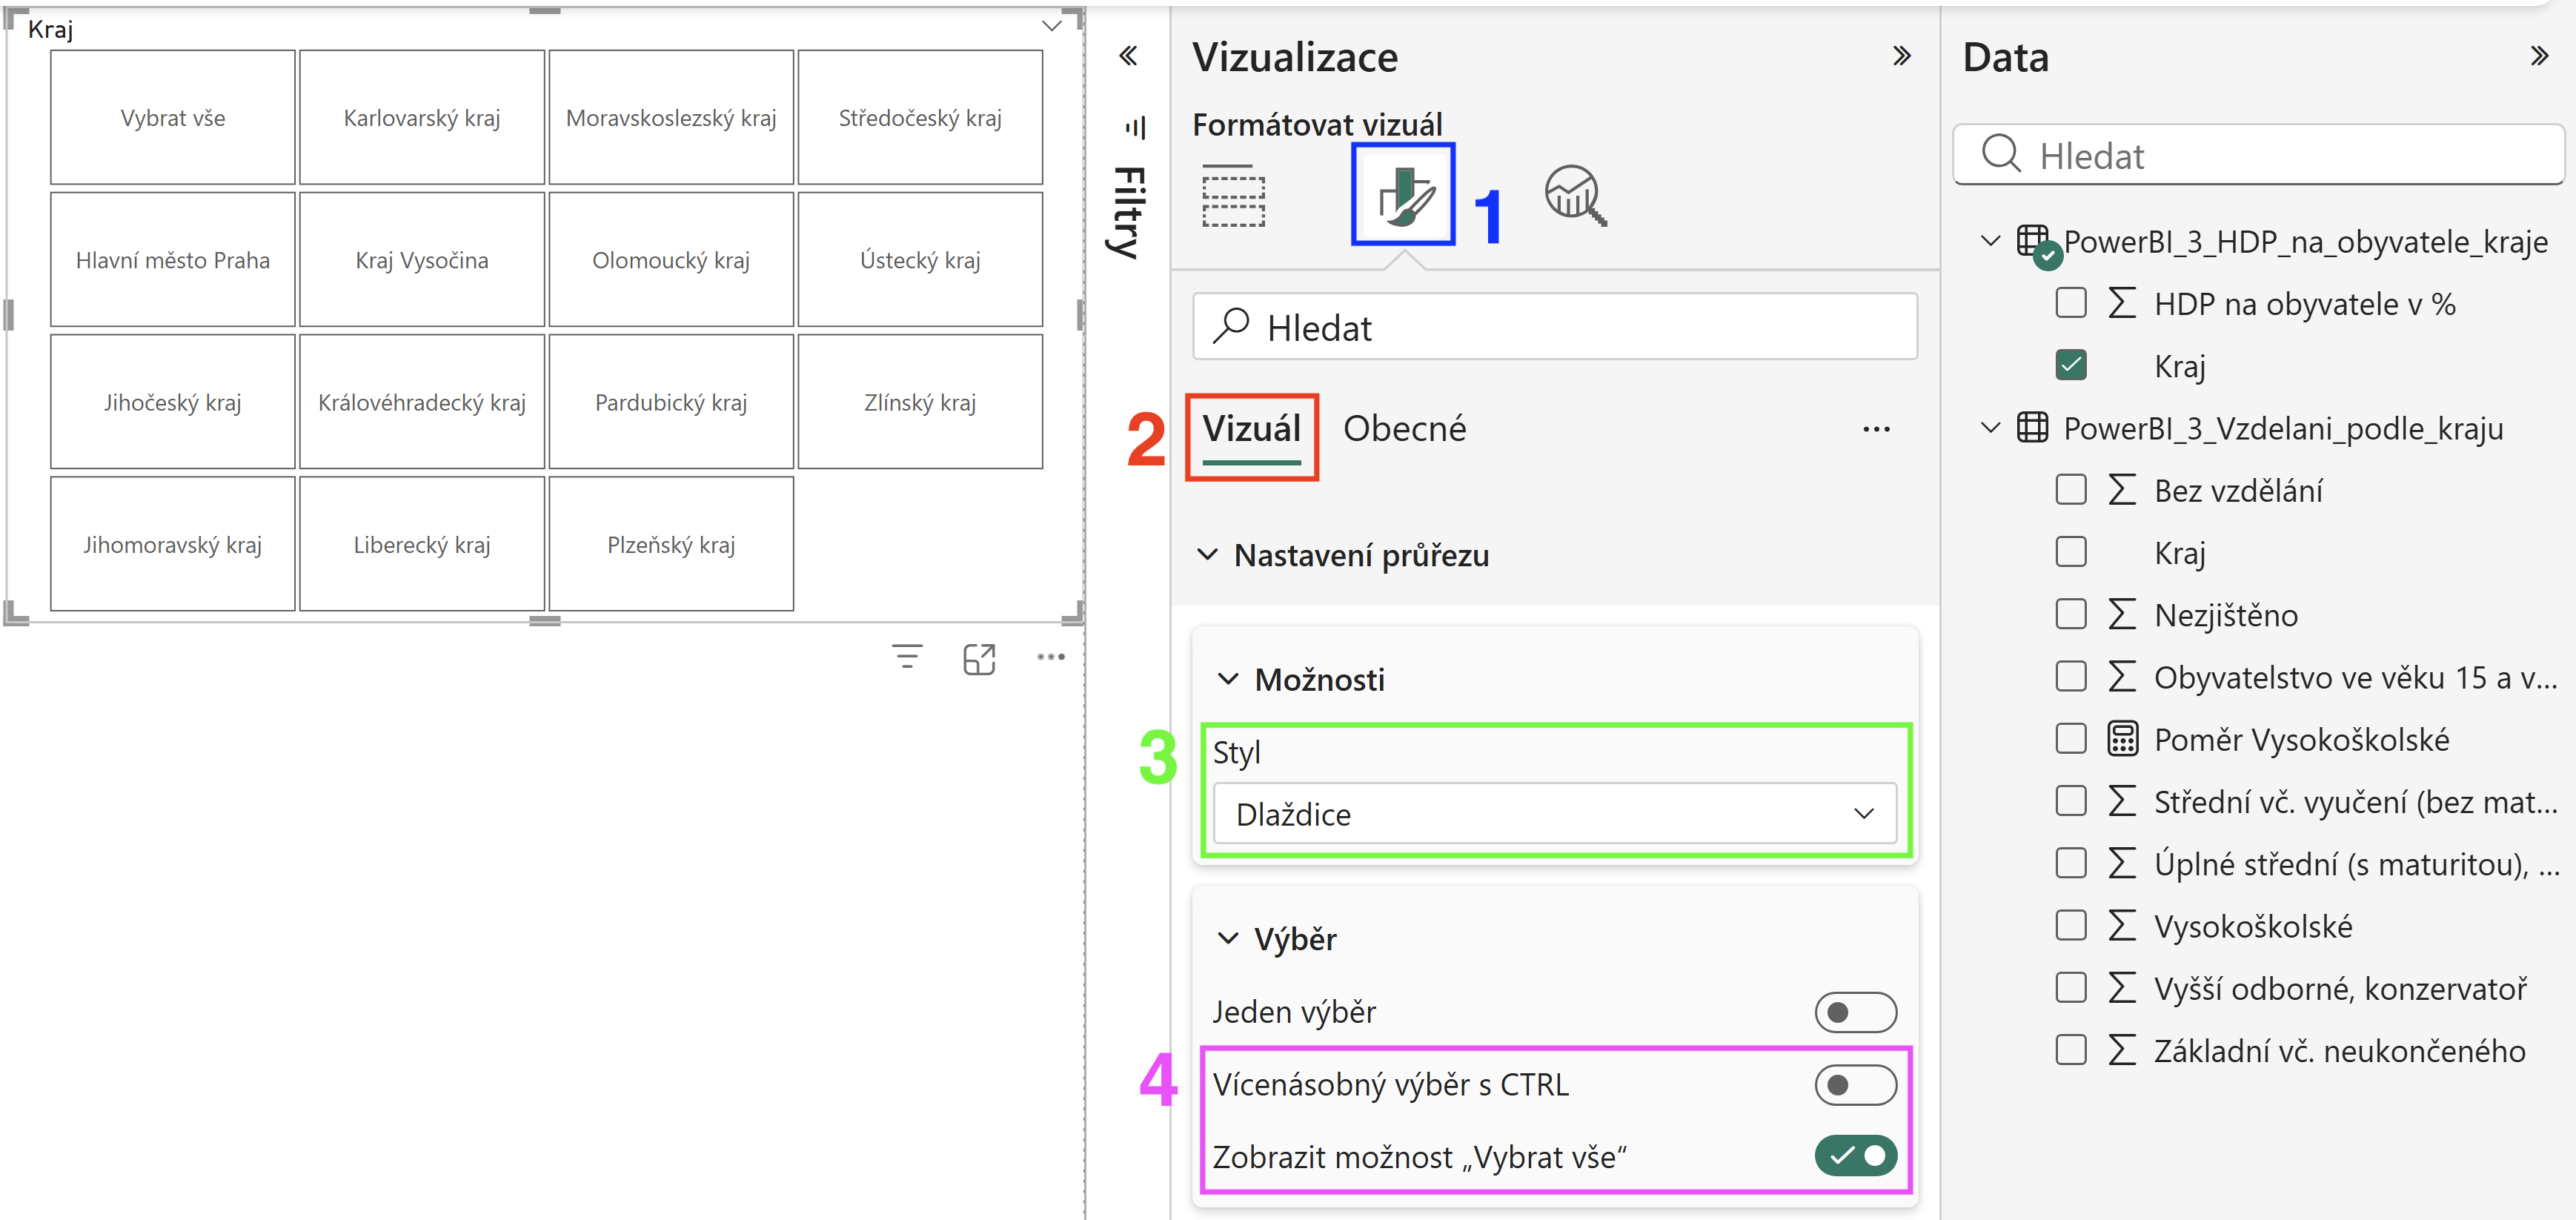Open the Styl dropdown showing Dlaždice

click(x=1554, y=814)
